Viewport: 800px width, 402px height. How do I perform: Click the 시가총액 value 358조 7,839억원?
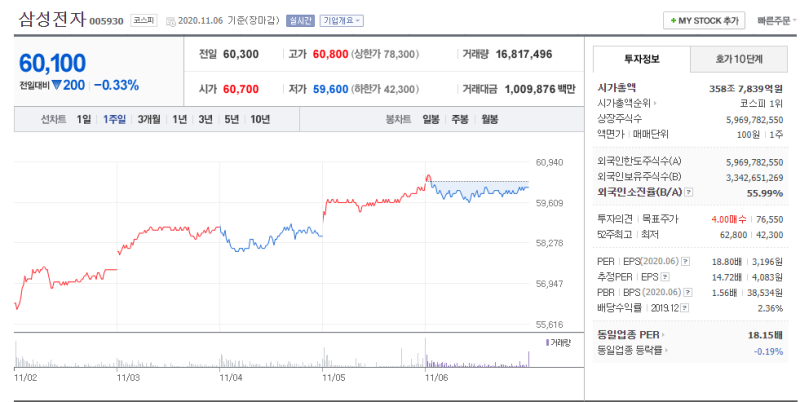(x=746, y=89)
